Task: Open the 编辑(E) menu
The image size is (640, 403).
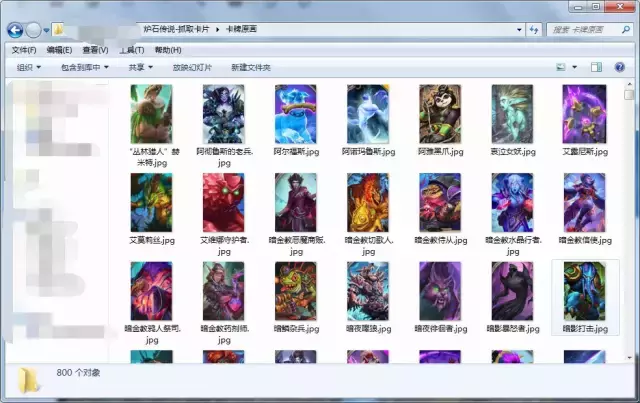Action: click(59, 50)
